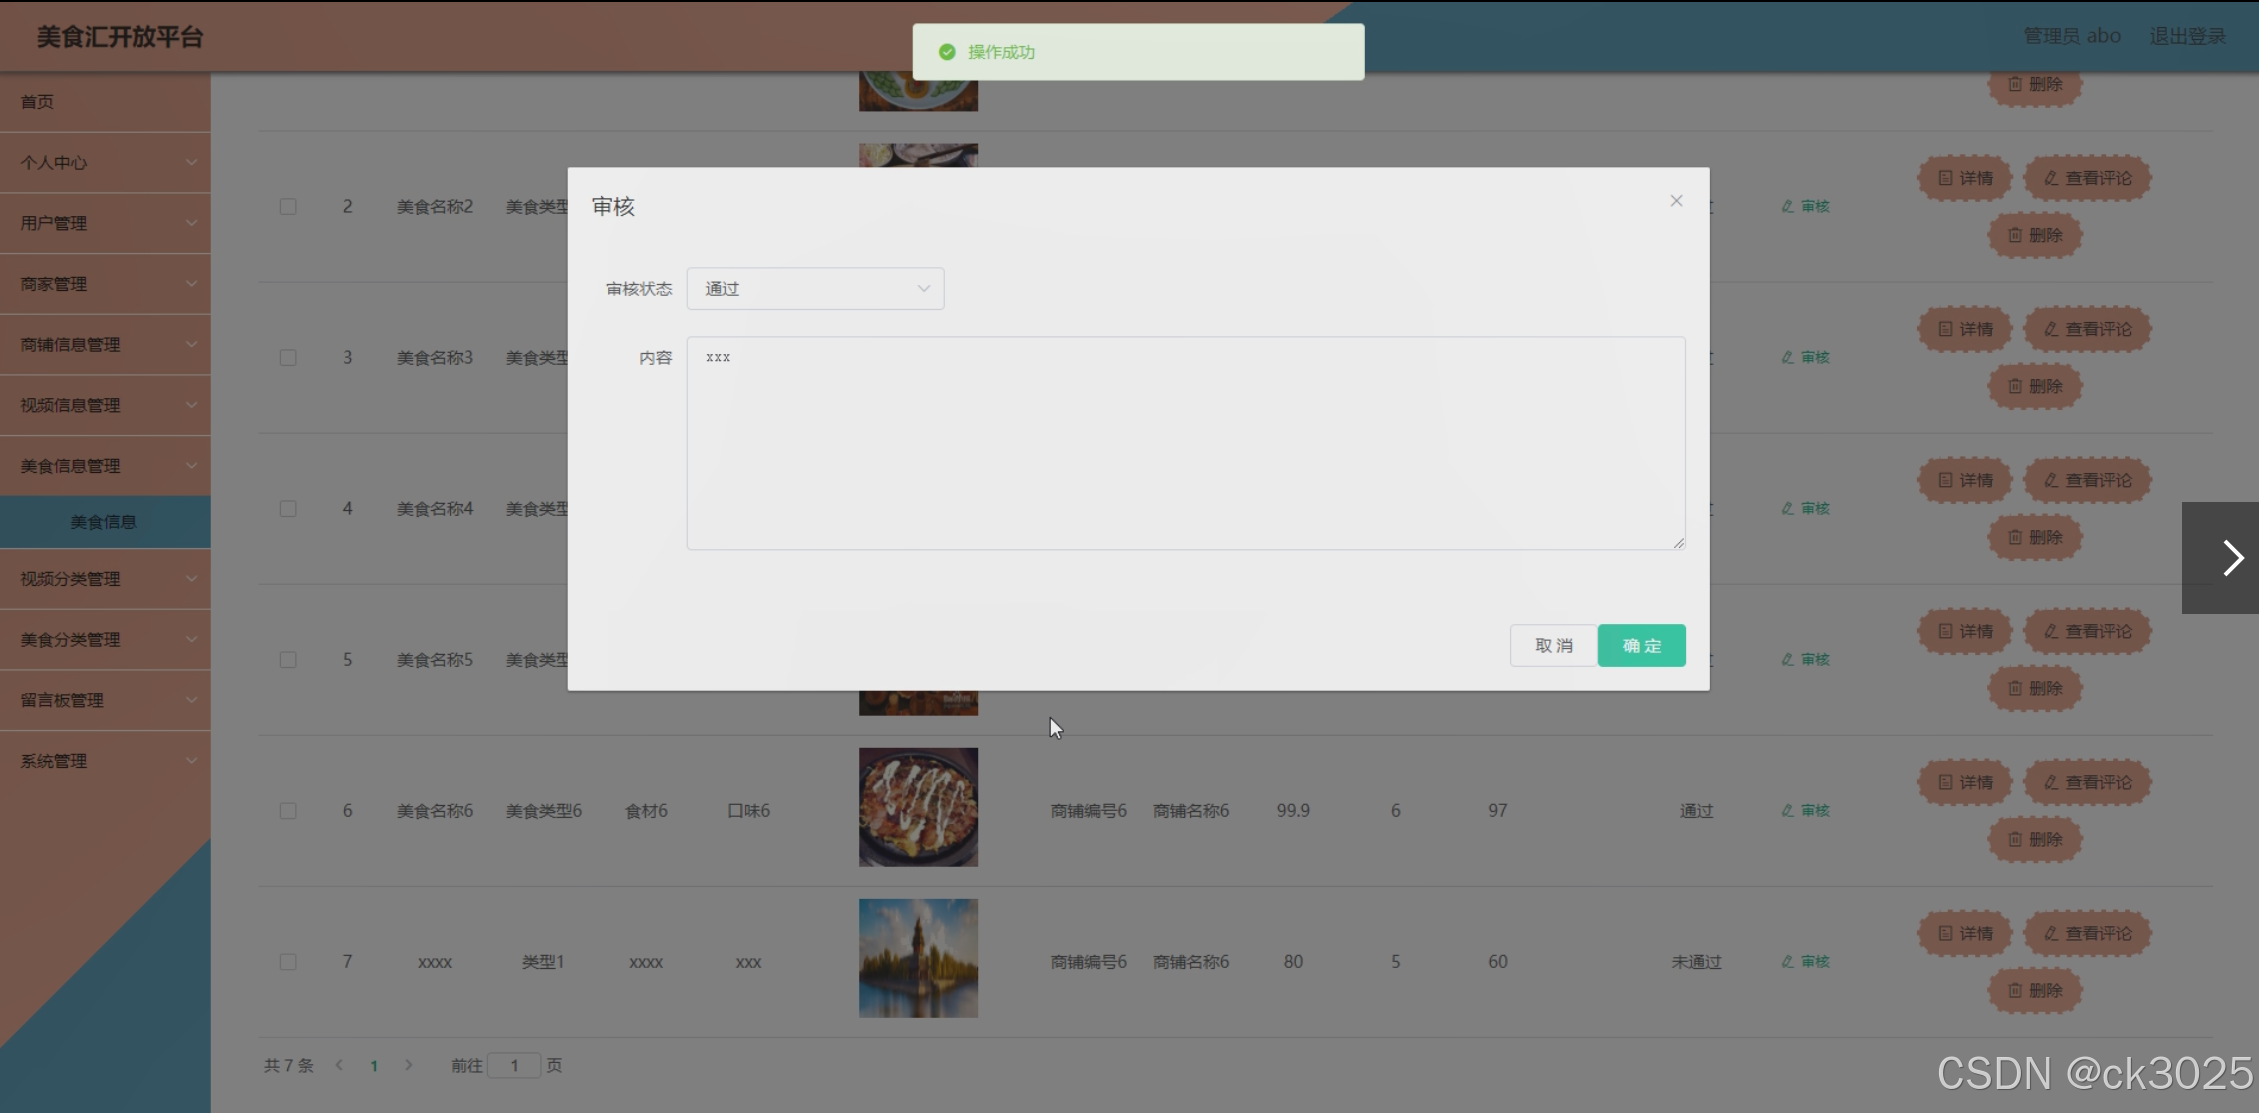Click 详情 icon button for row 2
This screenshot has height=1113, width=2259.
1965,178
